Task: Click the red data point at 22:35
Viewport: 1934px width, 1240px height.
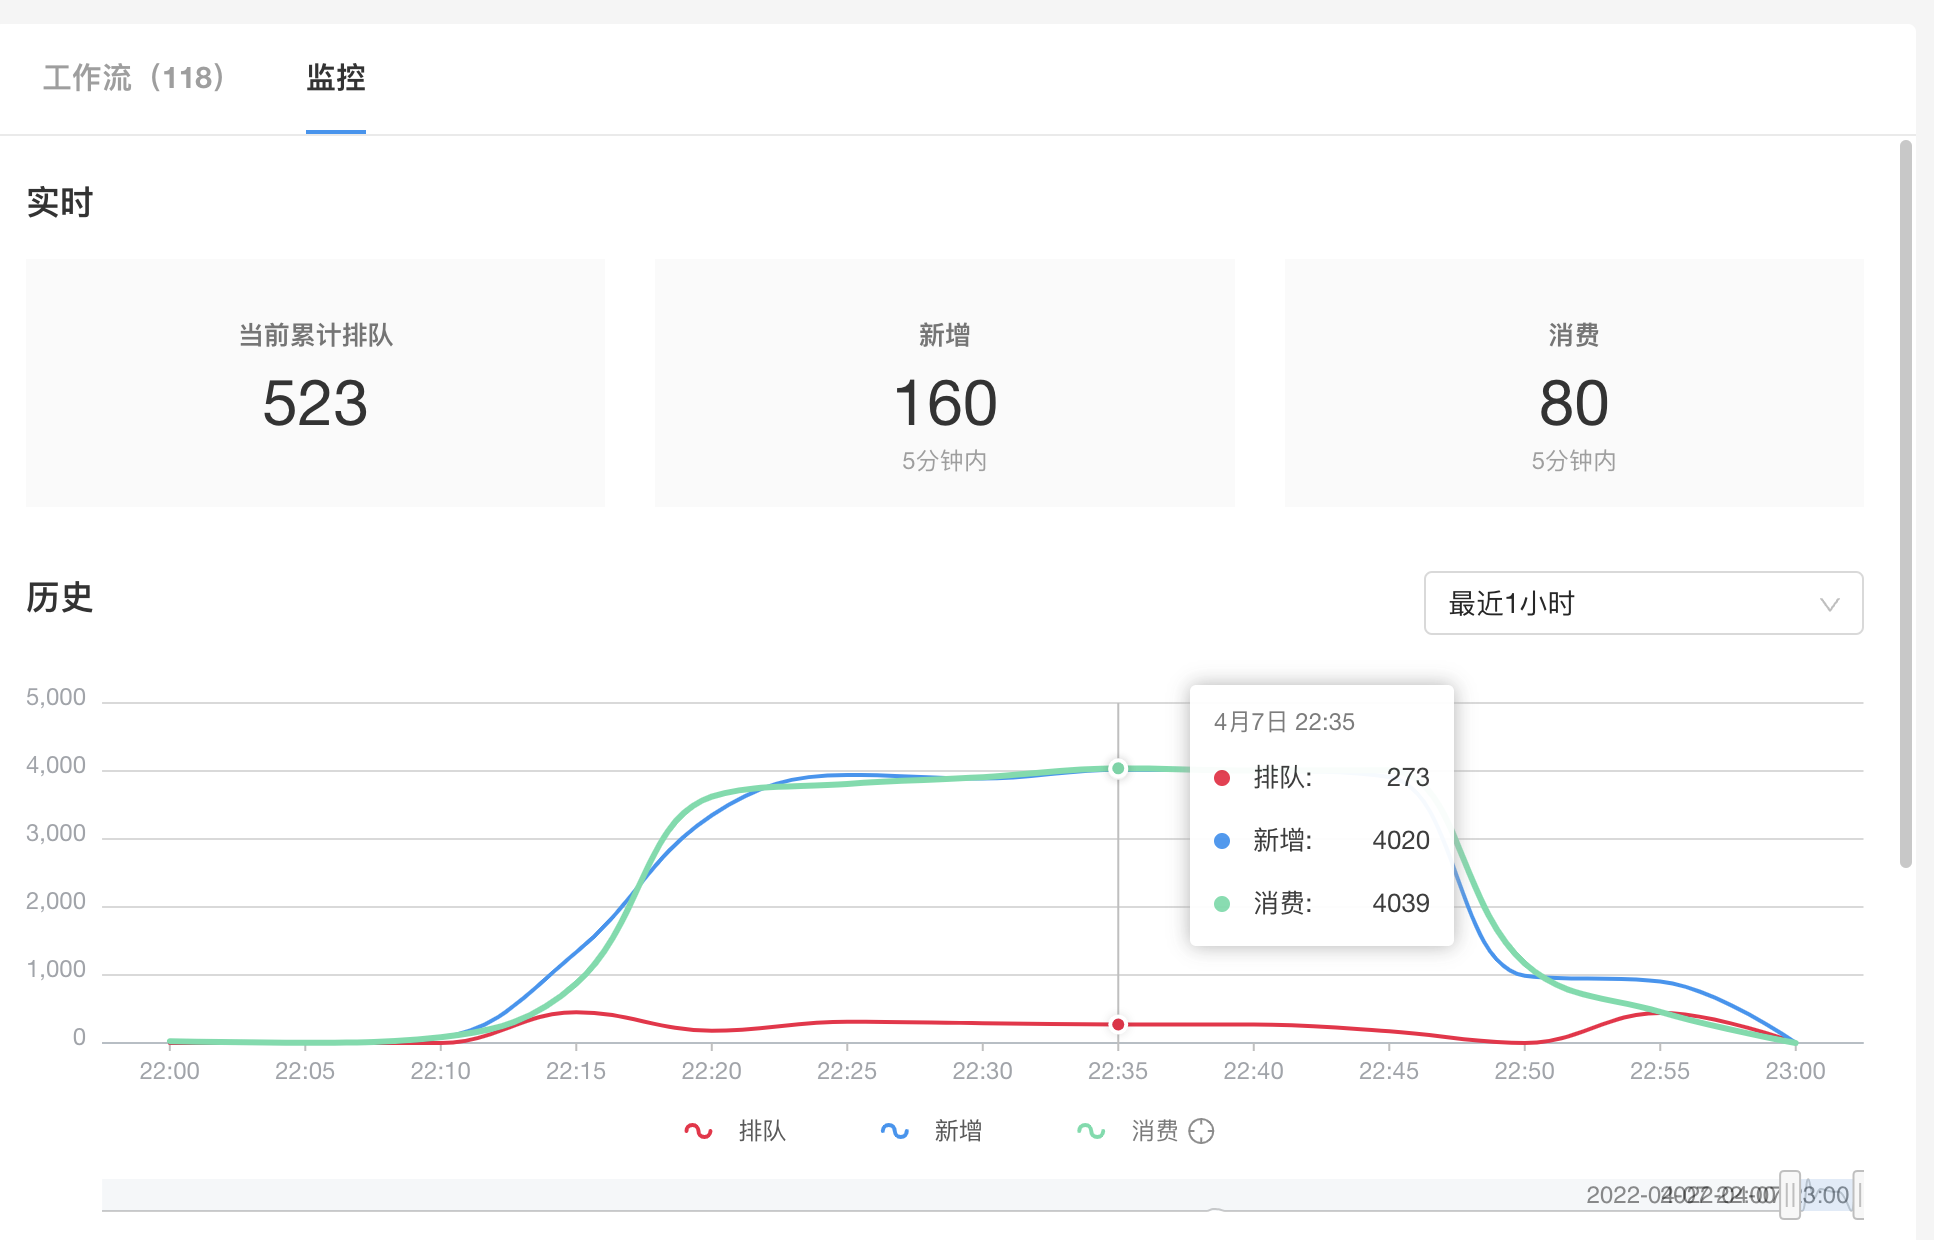Action: click(1118, 1024)
